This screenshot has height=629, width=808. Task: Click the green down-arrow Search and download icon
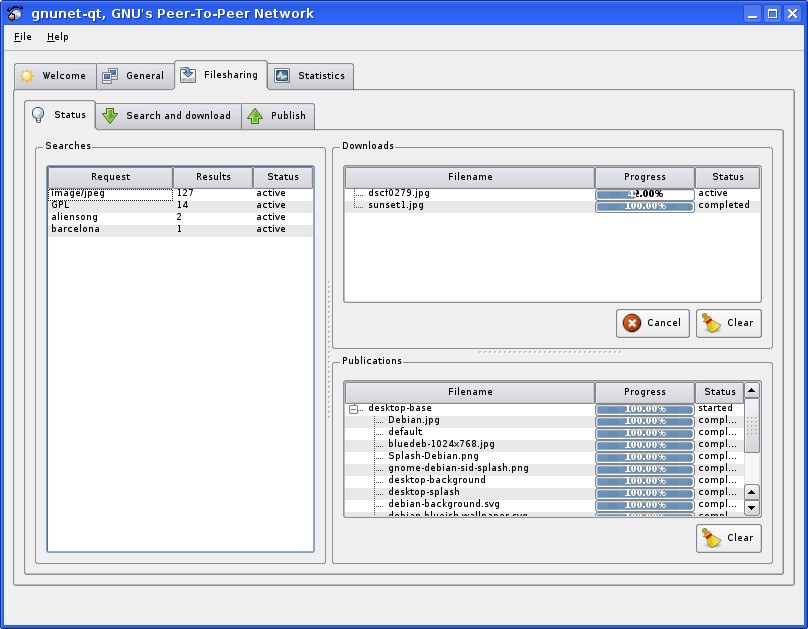pos(110,116)
